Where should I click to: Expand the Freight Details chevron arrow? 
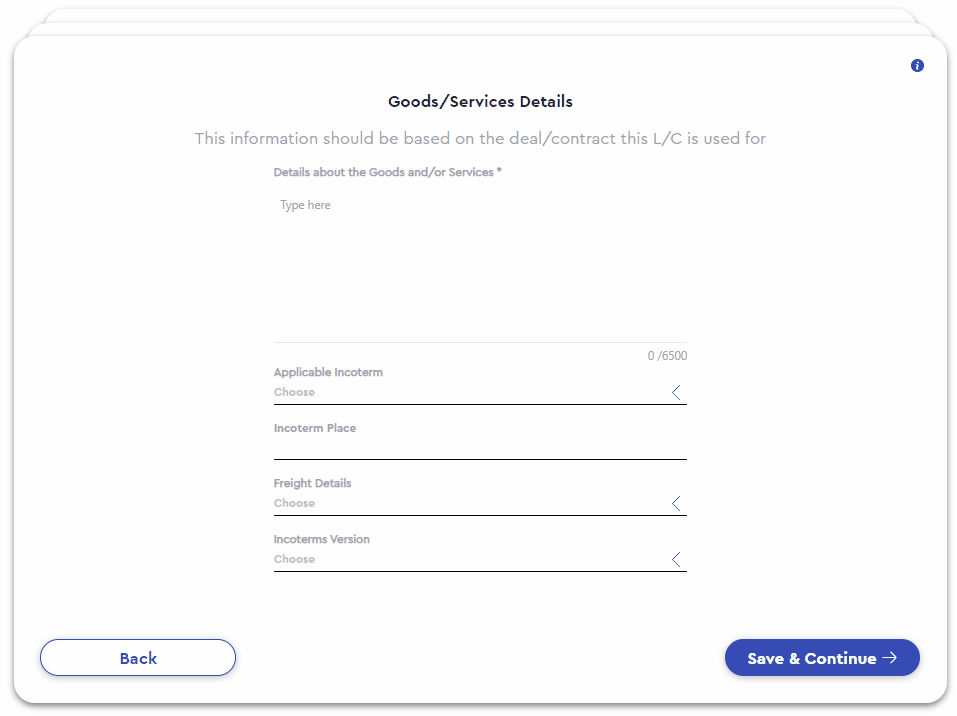(x=676, y=504)
